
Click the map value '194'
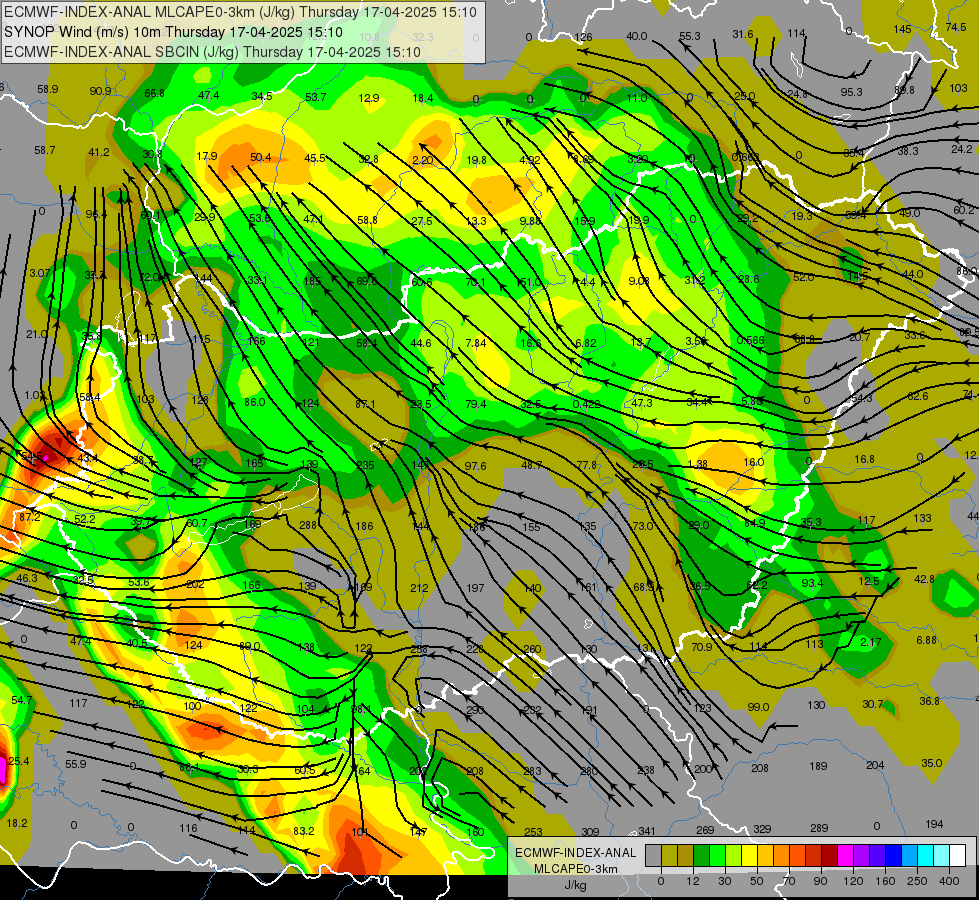click(x=934, y=824)
